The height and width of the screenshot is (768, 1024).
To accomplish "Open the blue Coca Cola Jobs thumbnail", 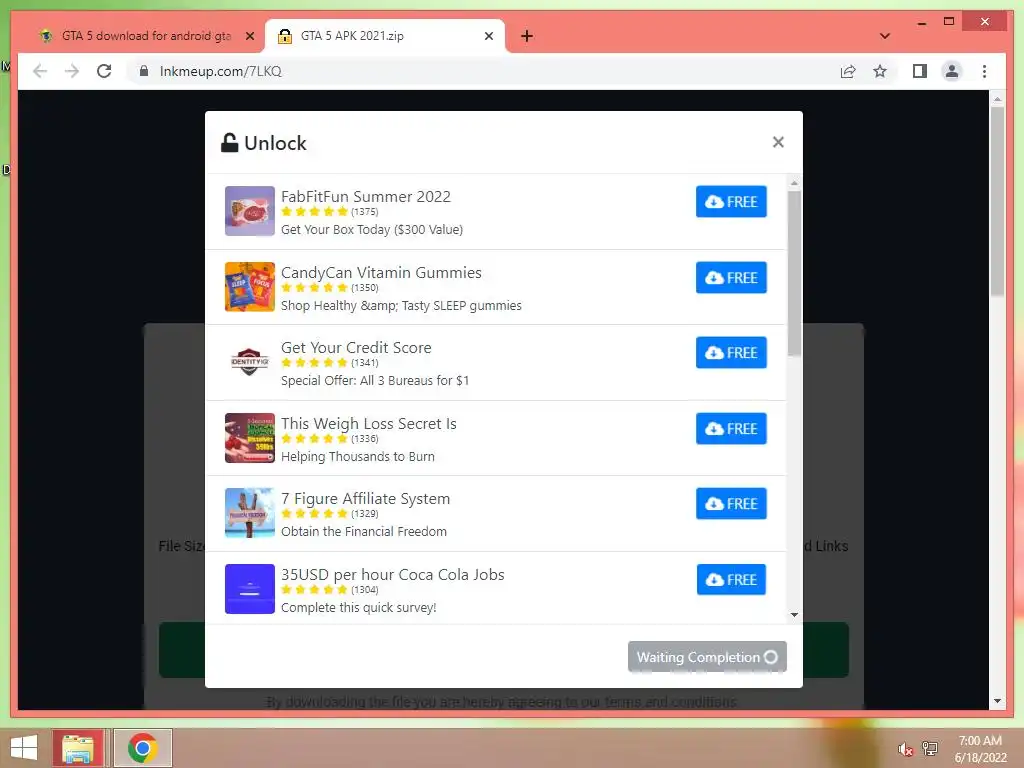I will pos(249,588).
